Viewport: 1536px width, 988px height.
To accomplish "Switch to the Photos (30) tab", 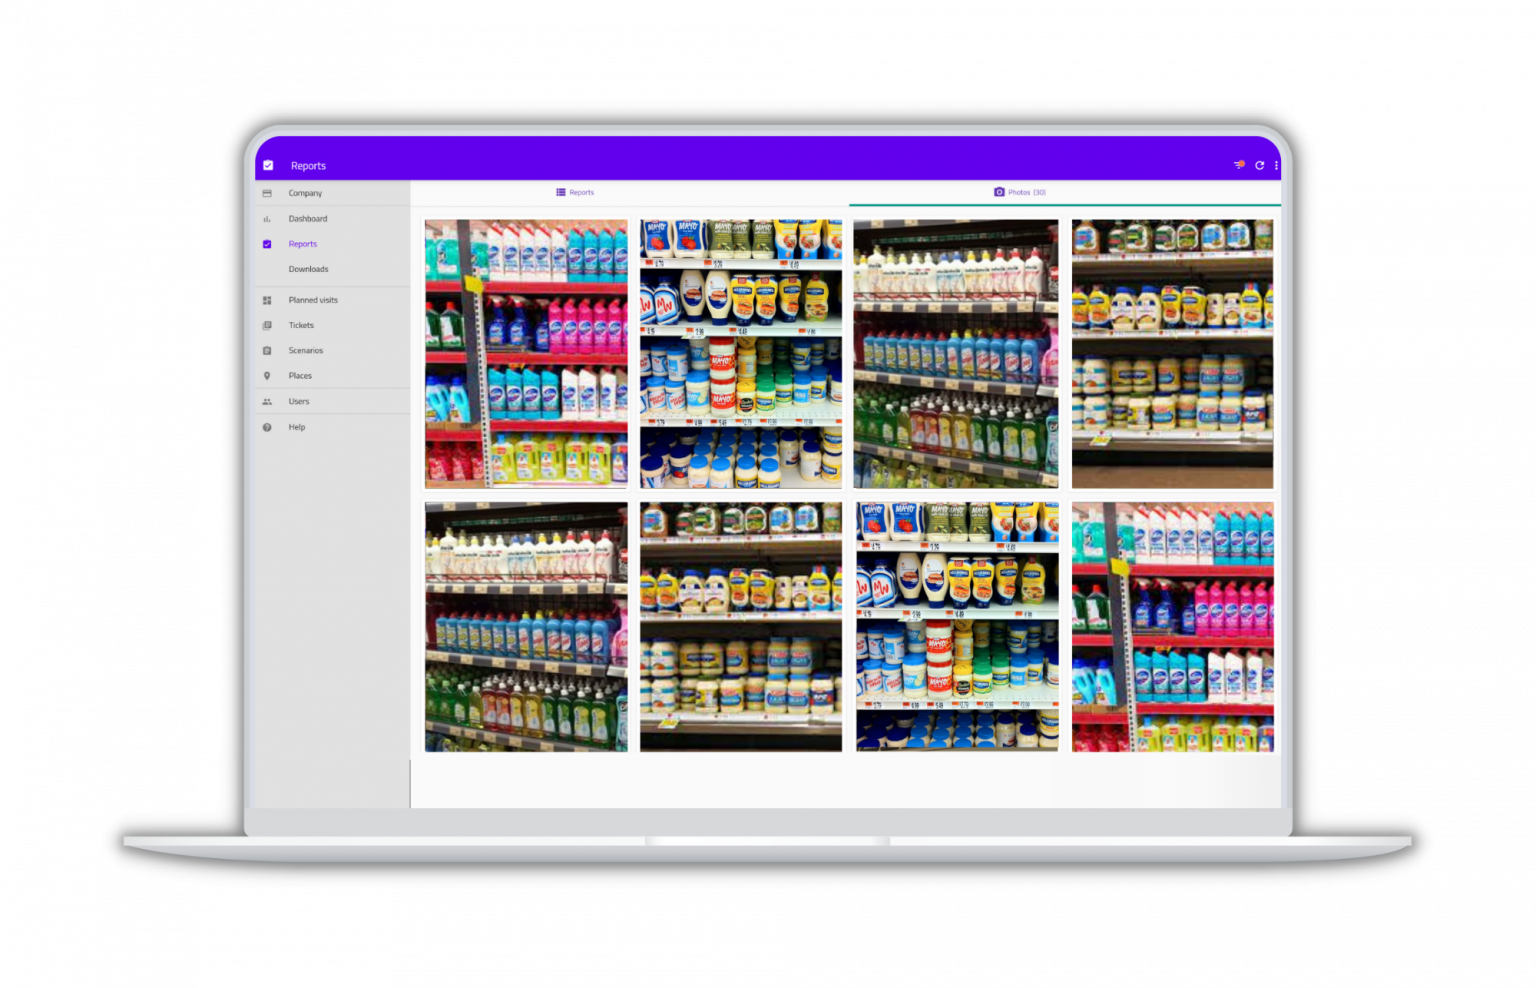I will 1019,192.
